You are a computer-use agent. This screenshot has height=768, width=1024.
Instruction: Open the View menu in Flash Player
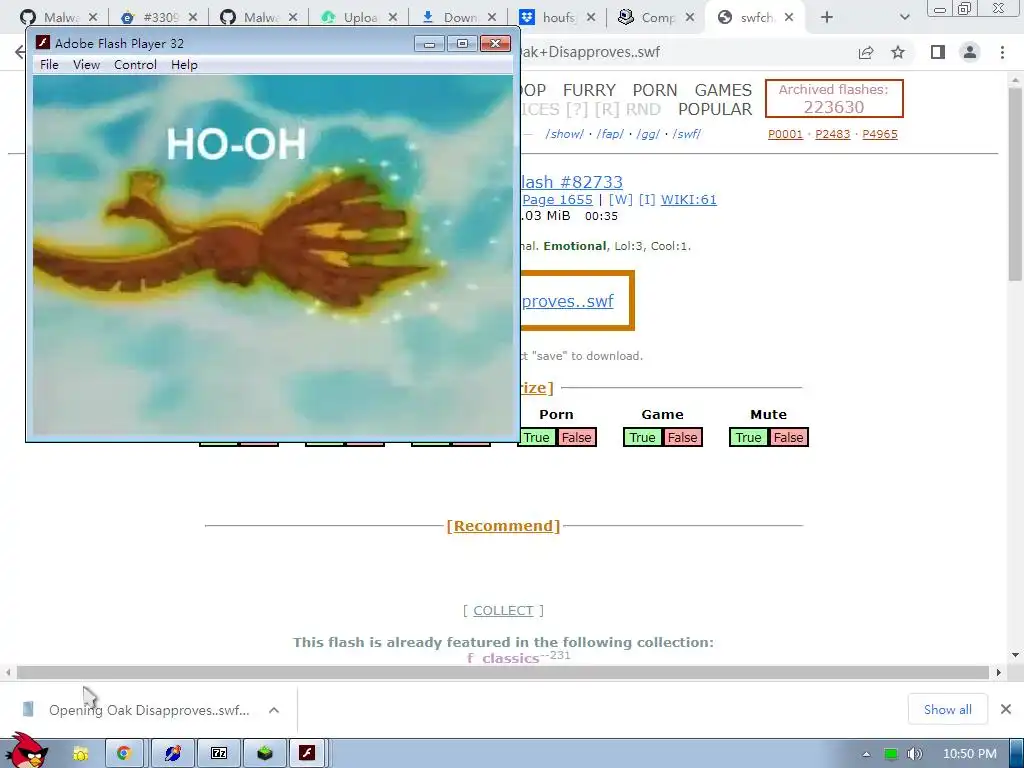tap(86, 65)
